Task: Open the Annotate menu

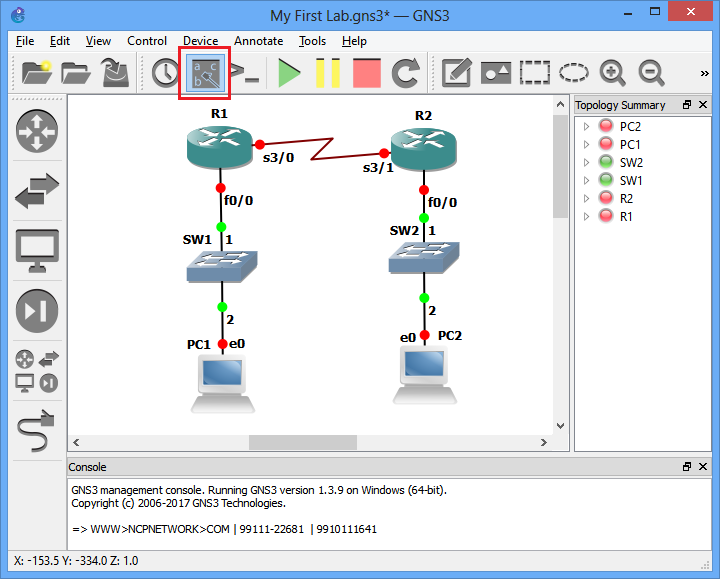Action: click(x=259, y=41)
